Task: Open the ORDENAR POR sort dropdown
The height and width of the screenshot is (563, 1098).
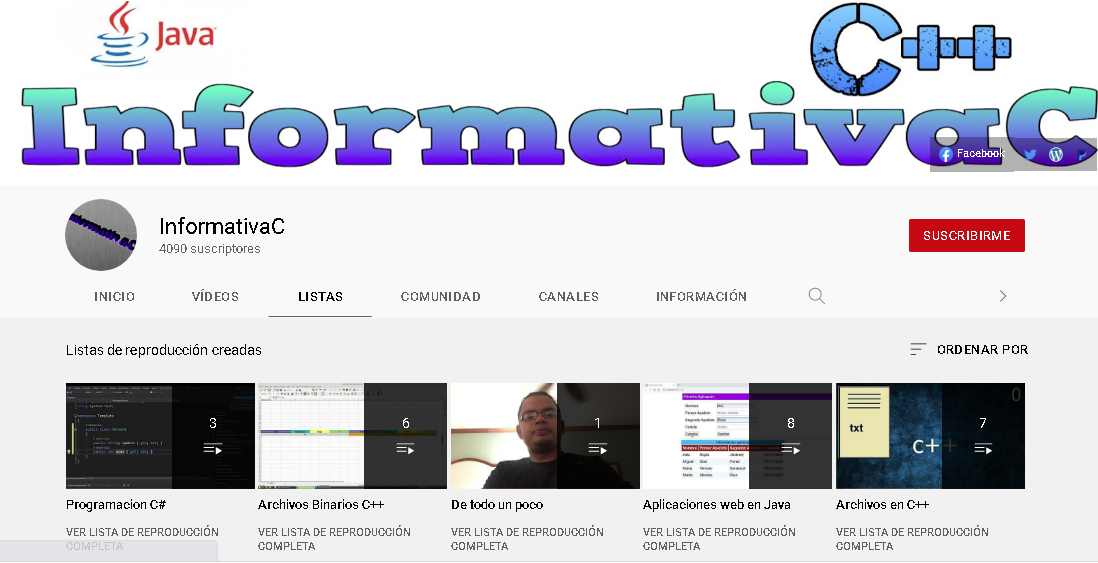Action: pos(968,349)
